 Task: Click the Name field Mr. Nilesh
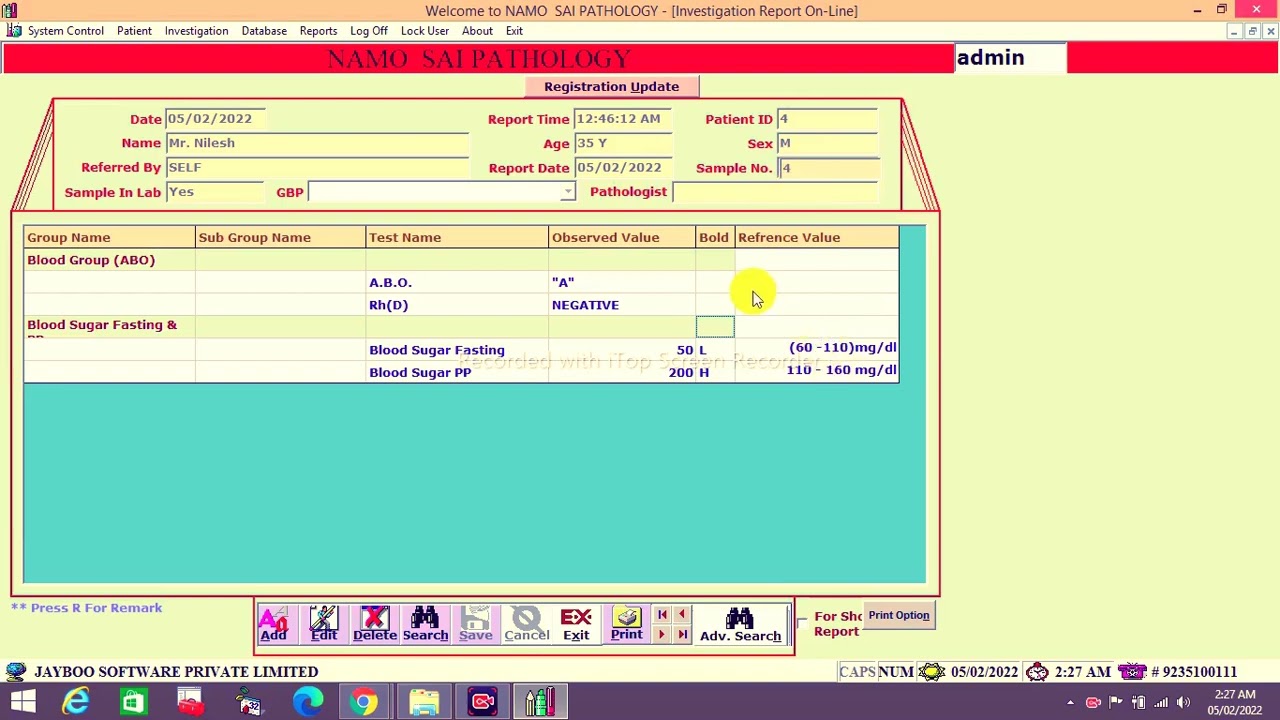click(x=317, y=143)
